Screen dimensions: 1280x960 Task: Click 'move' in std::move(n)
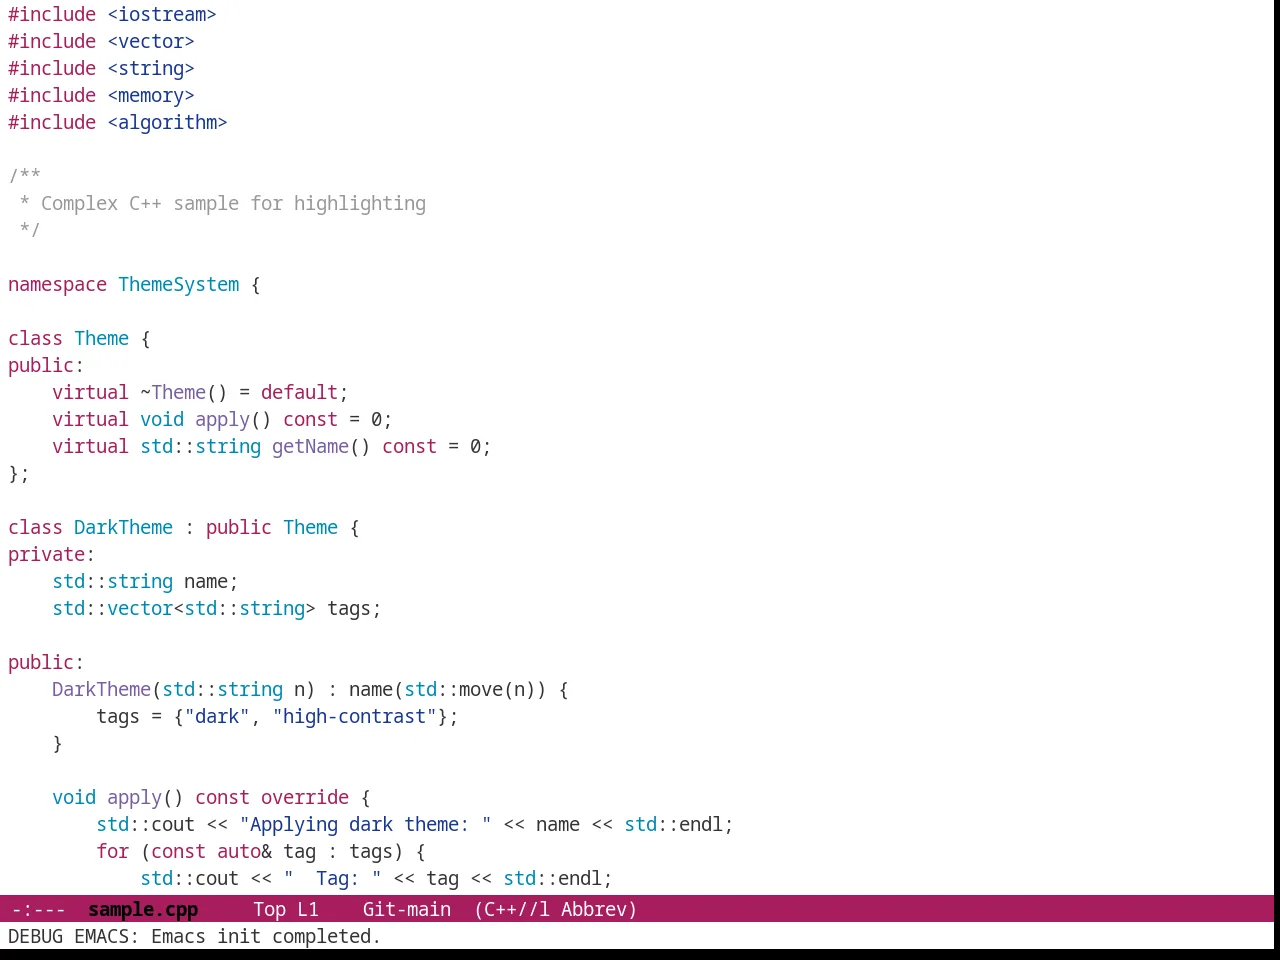click(x=481, y=689)
